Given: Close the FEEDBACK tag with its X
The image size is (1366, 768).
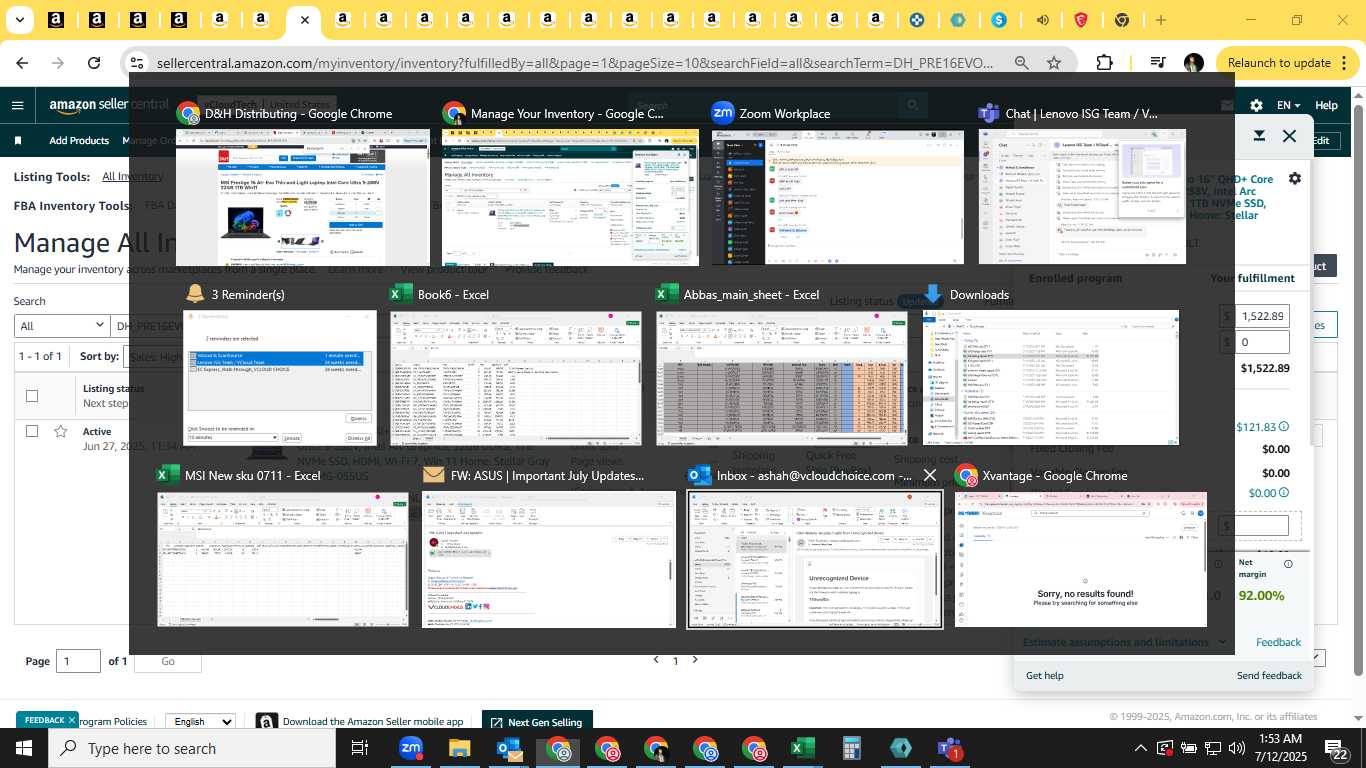Looking at the screenshot, I should coord(72,719).
